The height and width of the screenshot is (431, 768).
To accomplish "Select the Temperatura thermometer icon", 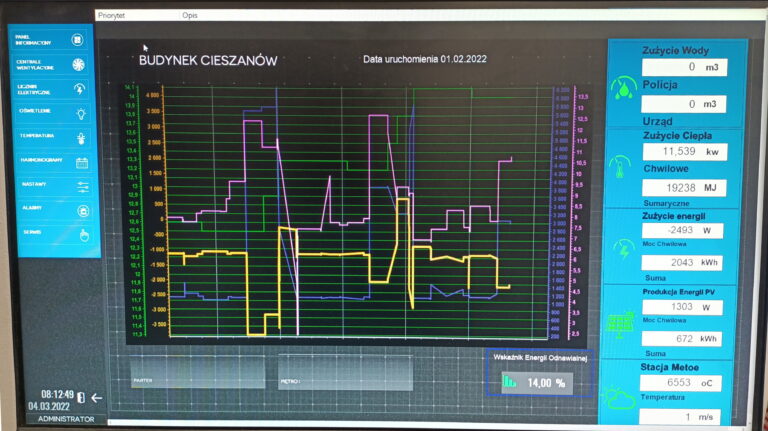I will pos(81,139).
